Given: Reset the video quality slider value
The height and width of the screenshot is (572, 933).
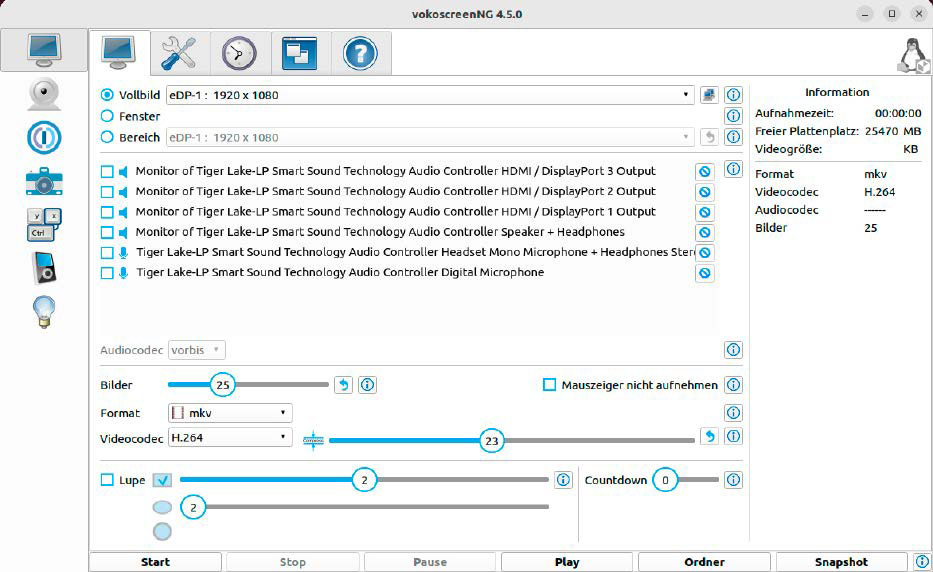Looking at the screenshot, I should (708, 437).
